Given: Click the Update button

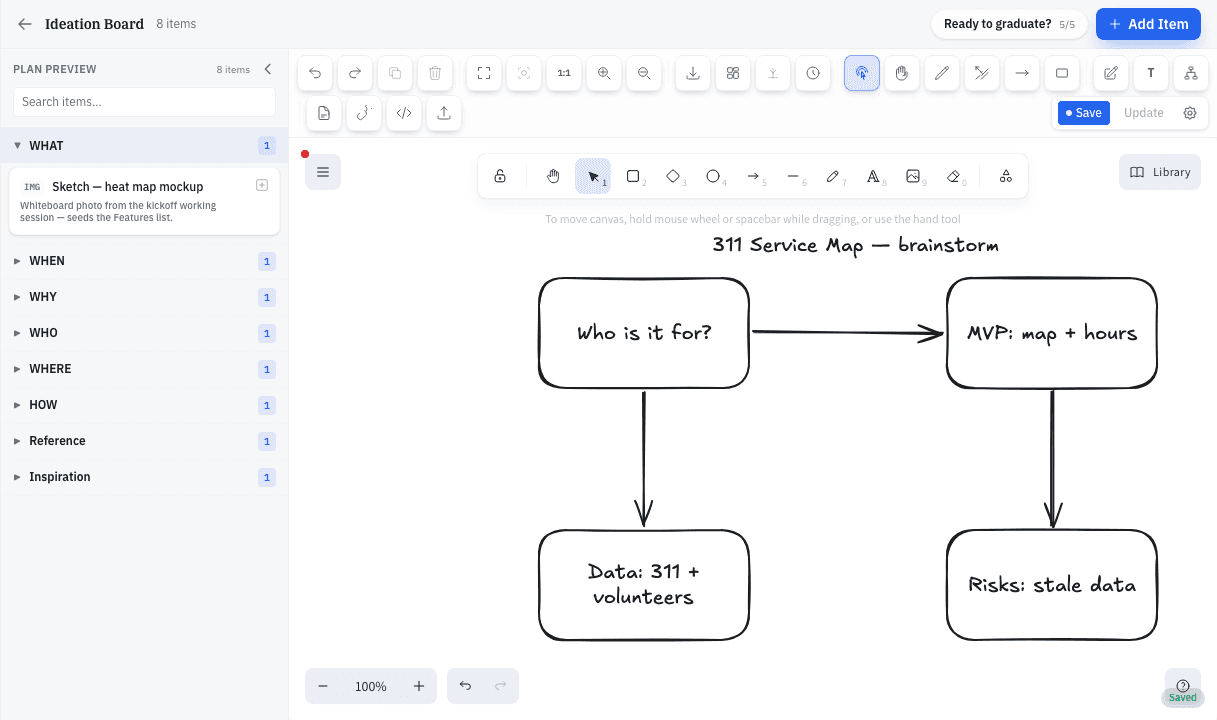Looking at the screenshot, I should (x=1143, y=113).
